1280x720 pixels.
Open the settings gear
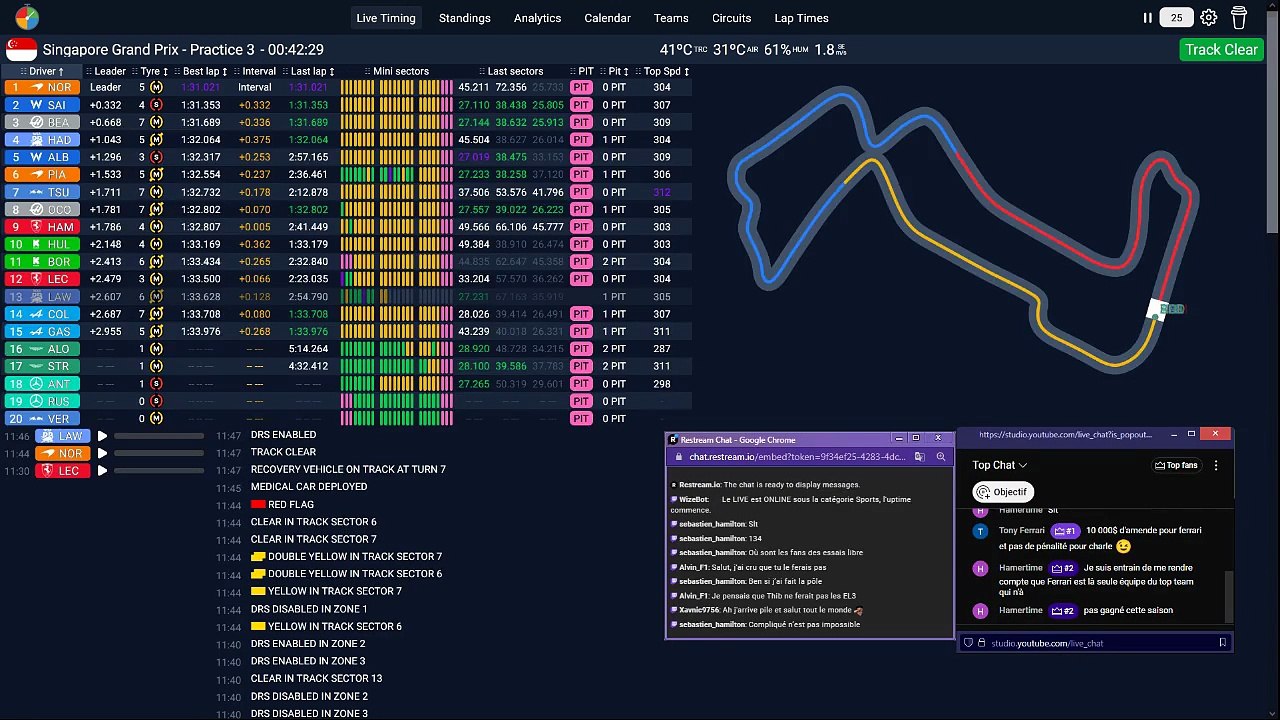pyautogui.click(x=1208, y=18)
